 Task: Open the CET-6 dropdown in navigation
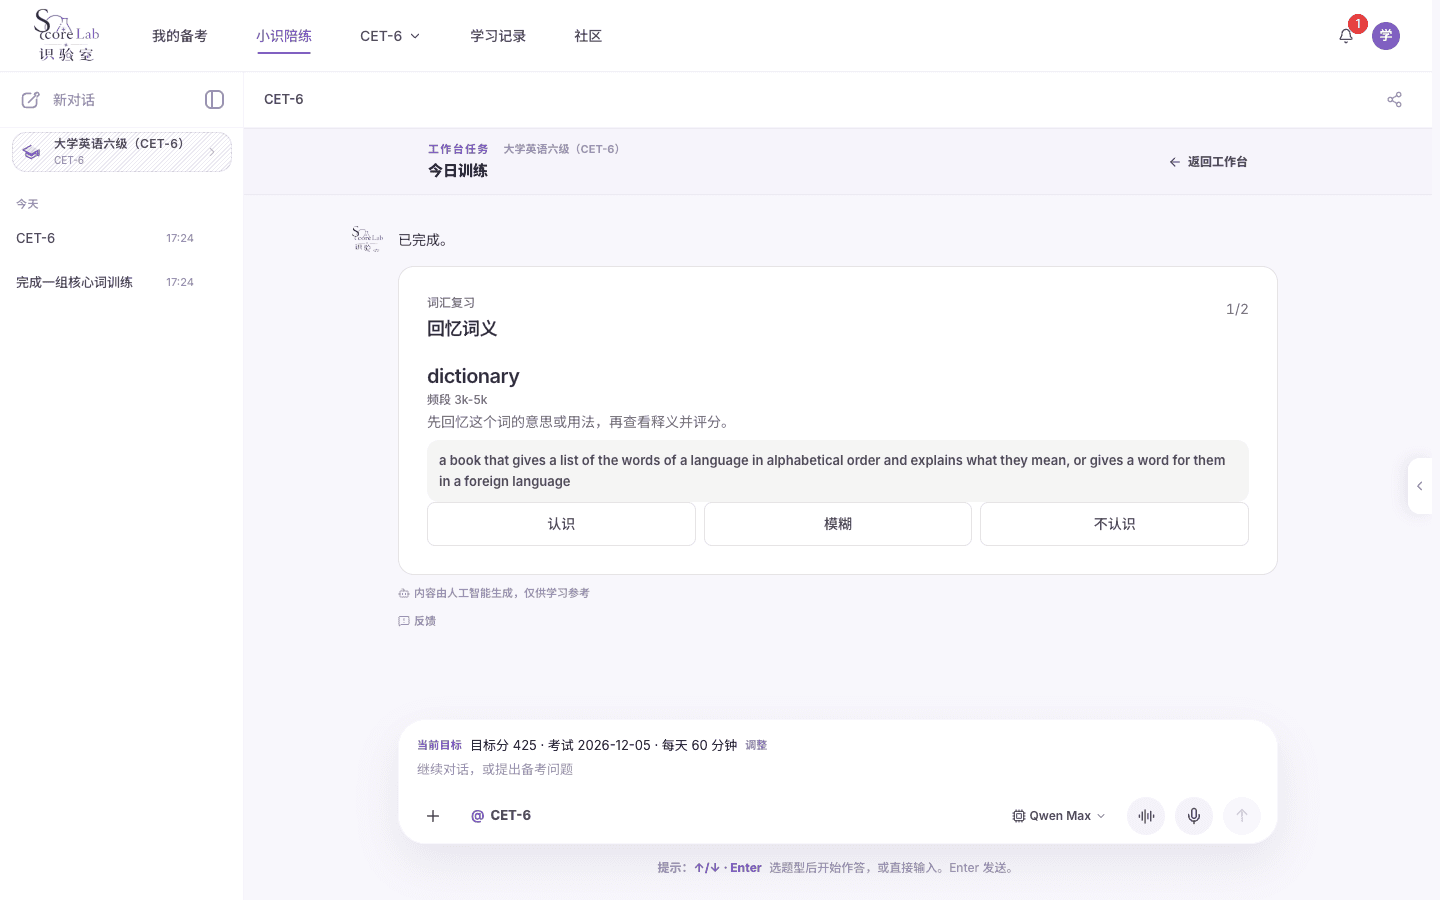(x=390, y=36)
